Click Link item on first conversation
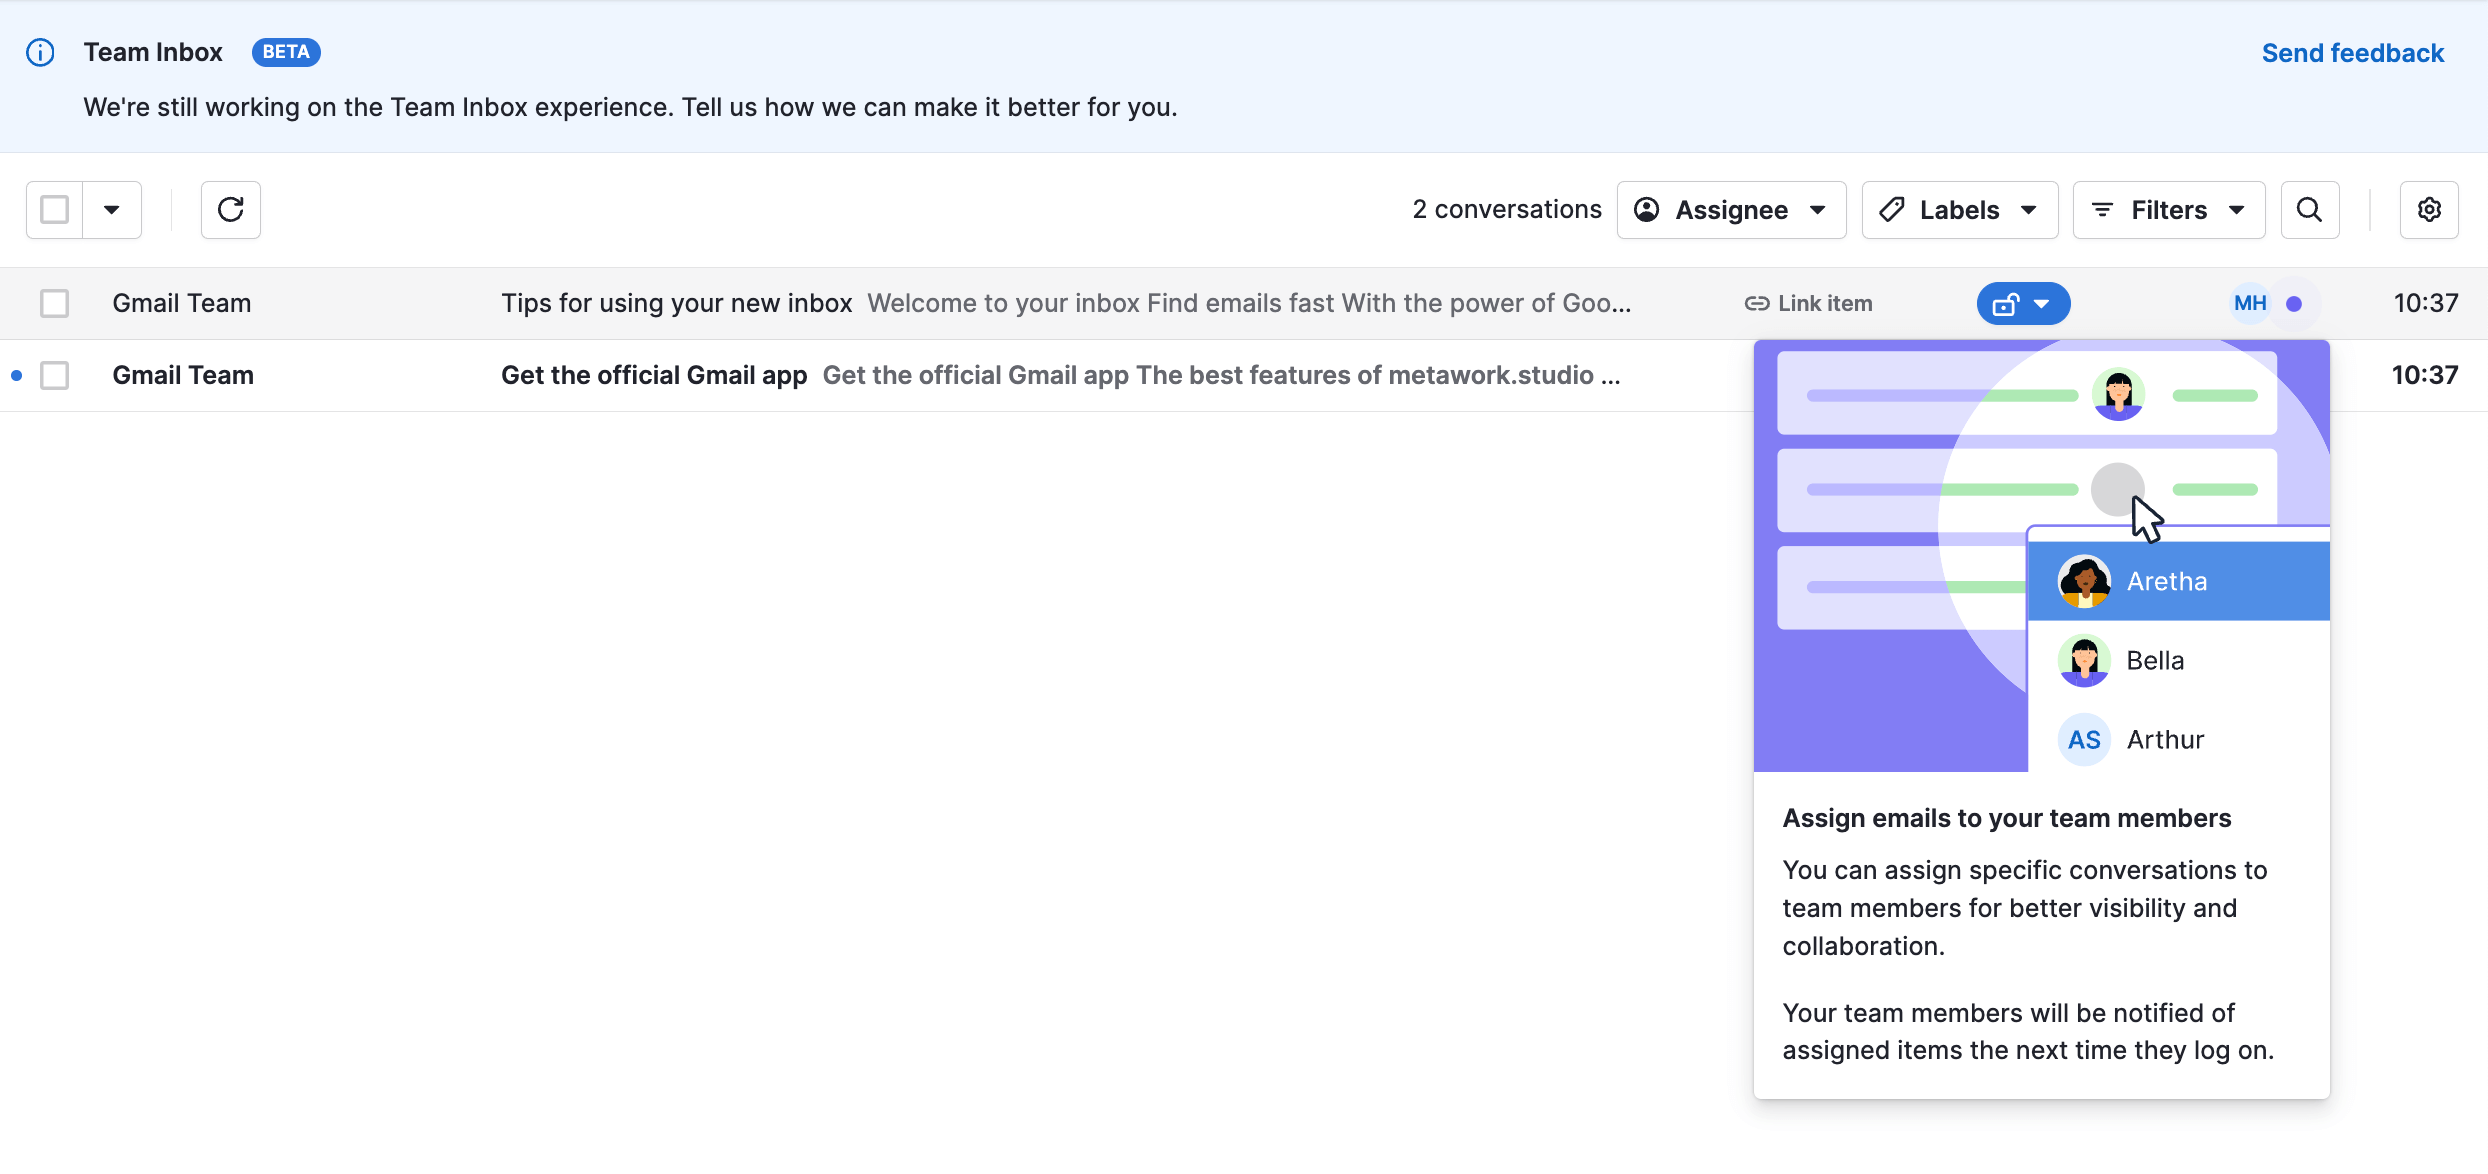This screenshot has width=2488, height=1174. [1808, 304]
